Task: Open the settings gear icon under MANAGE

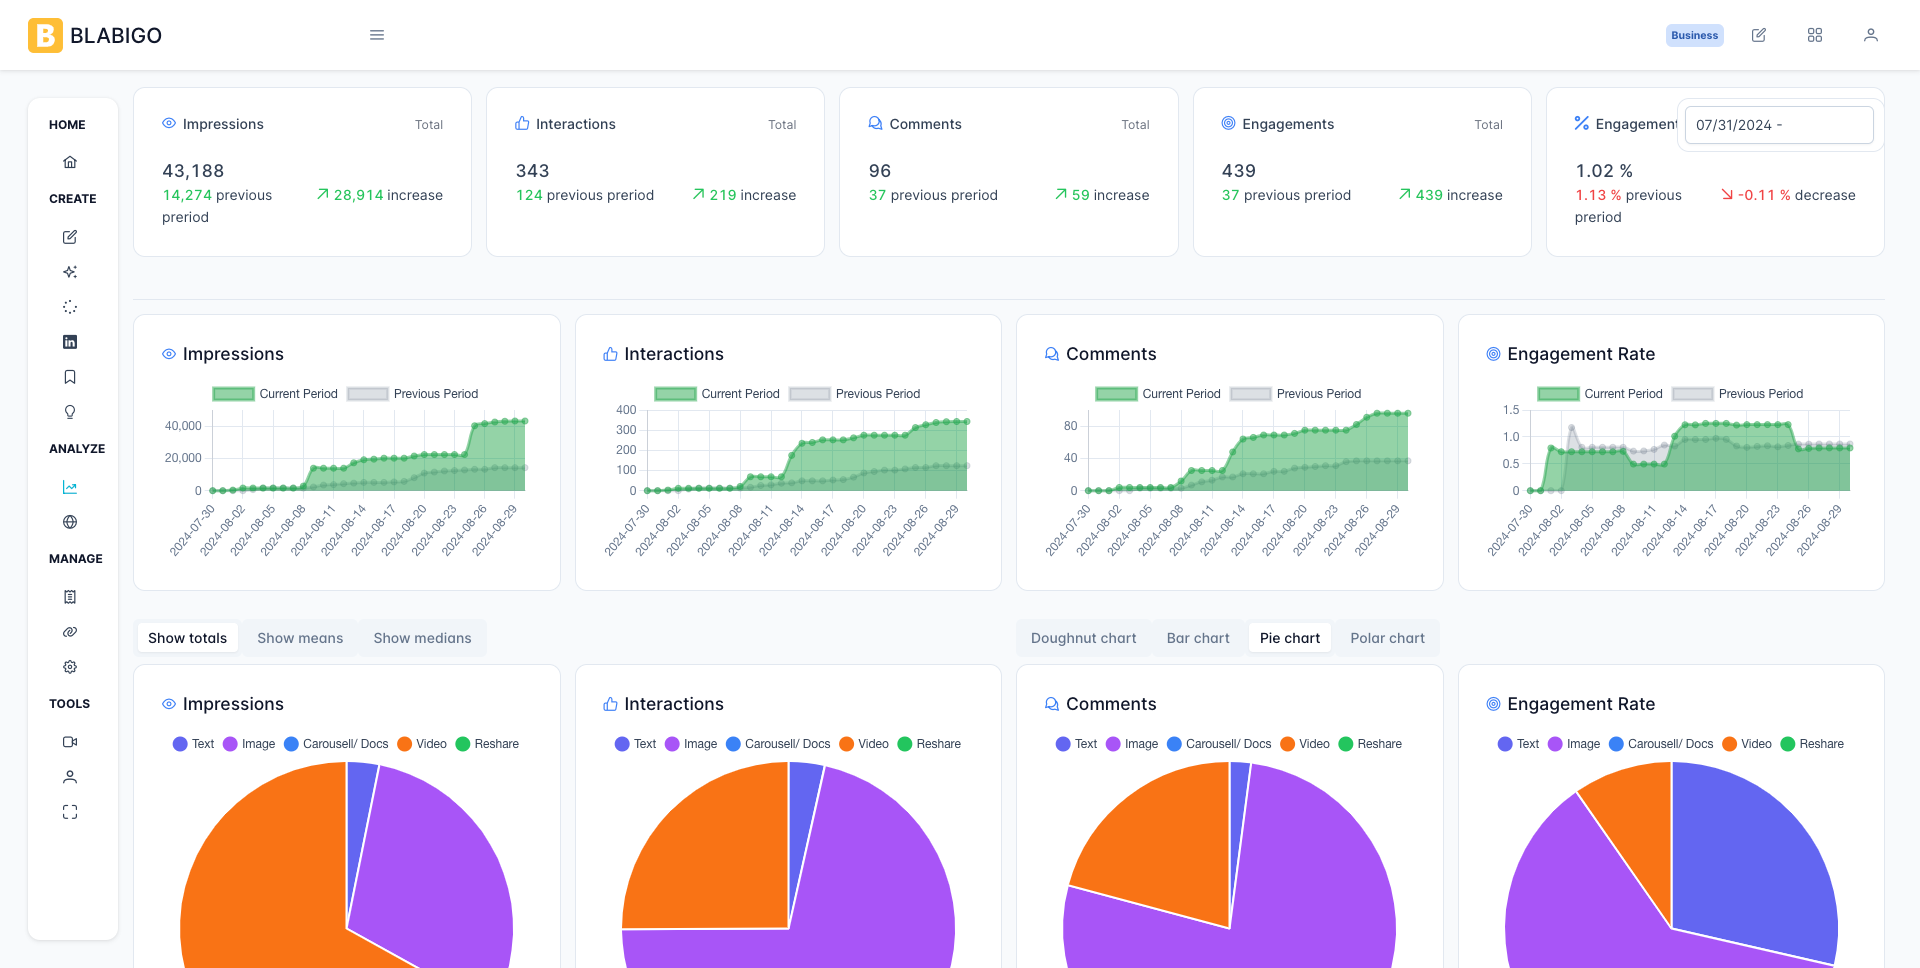Action: (x=70, y=667)
